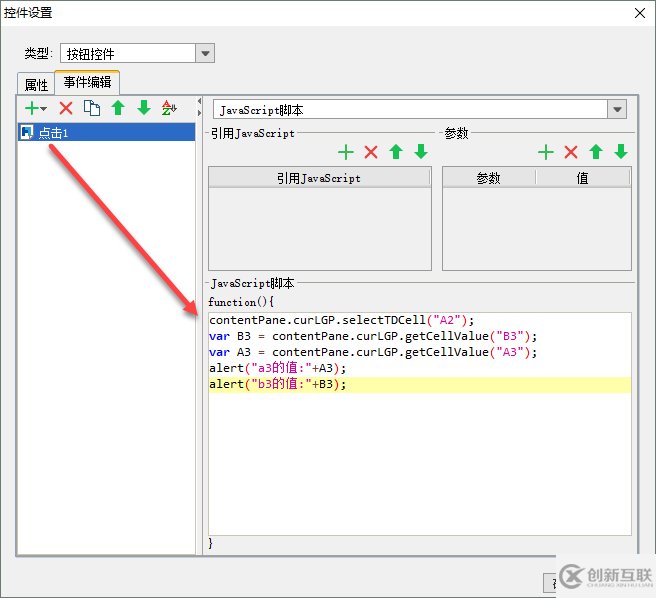656x598 pixels.
Task: Open the 类型 dropdown arrow
Action: (205, 53)
